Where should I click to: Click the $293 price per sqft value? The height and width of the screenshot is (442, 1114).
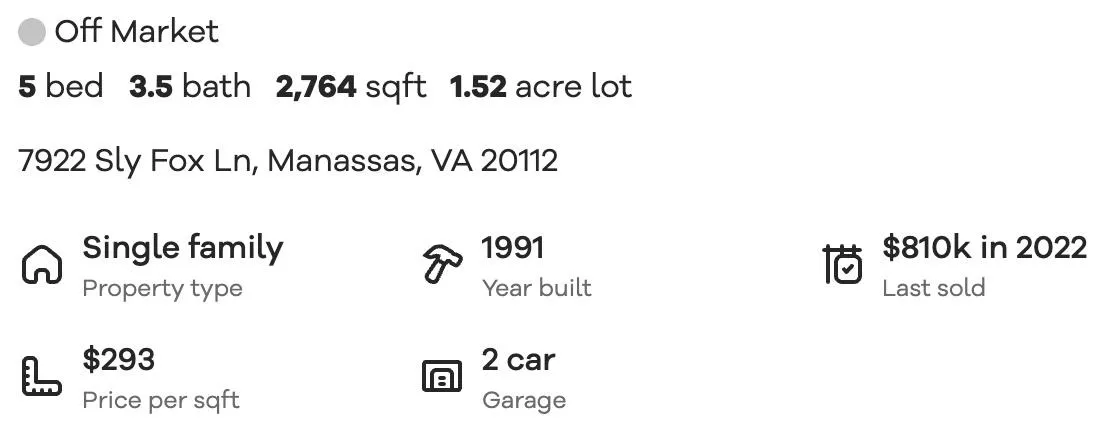(119, 359)
